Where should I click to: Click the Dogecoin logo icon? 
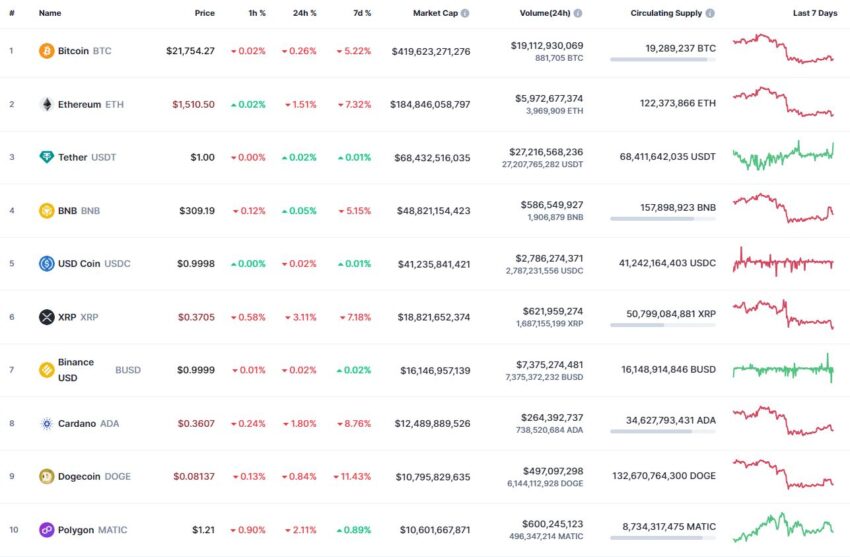click(46, 477)
